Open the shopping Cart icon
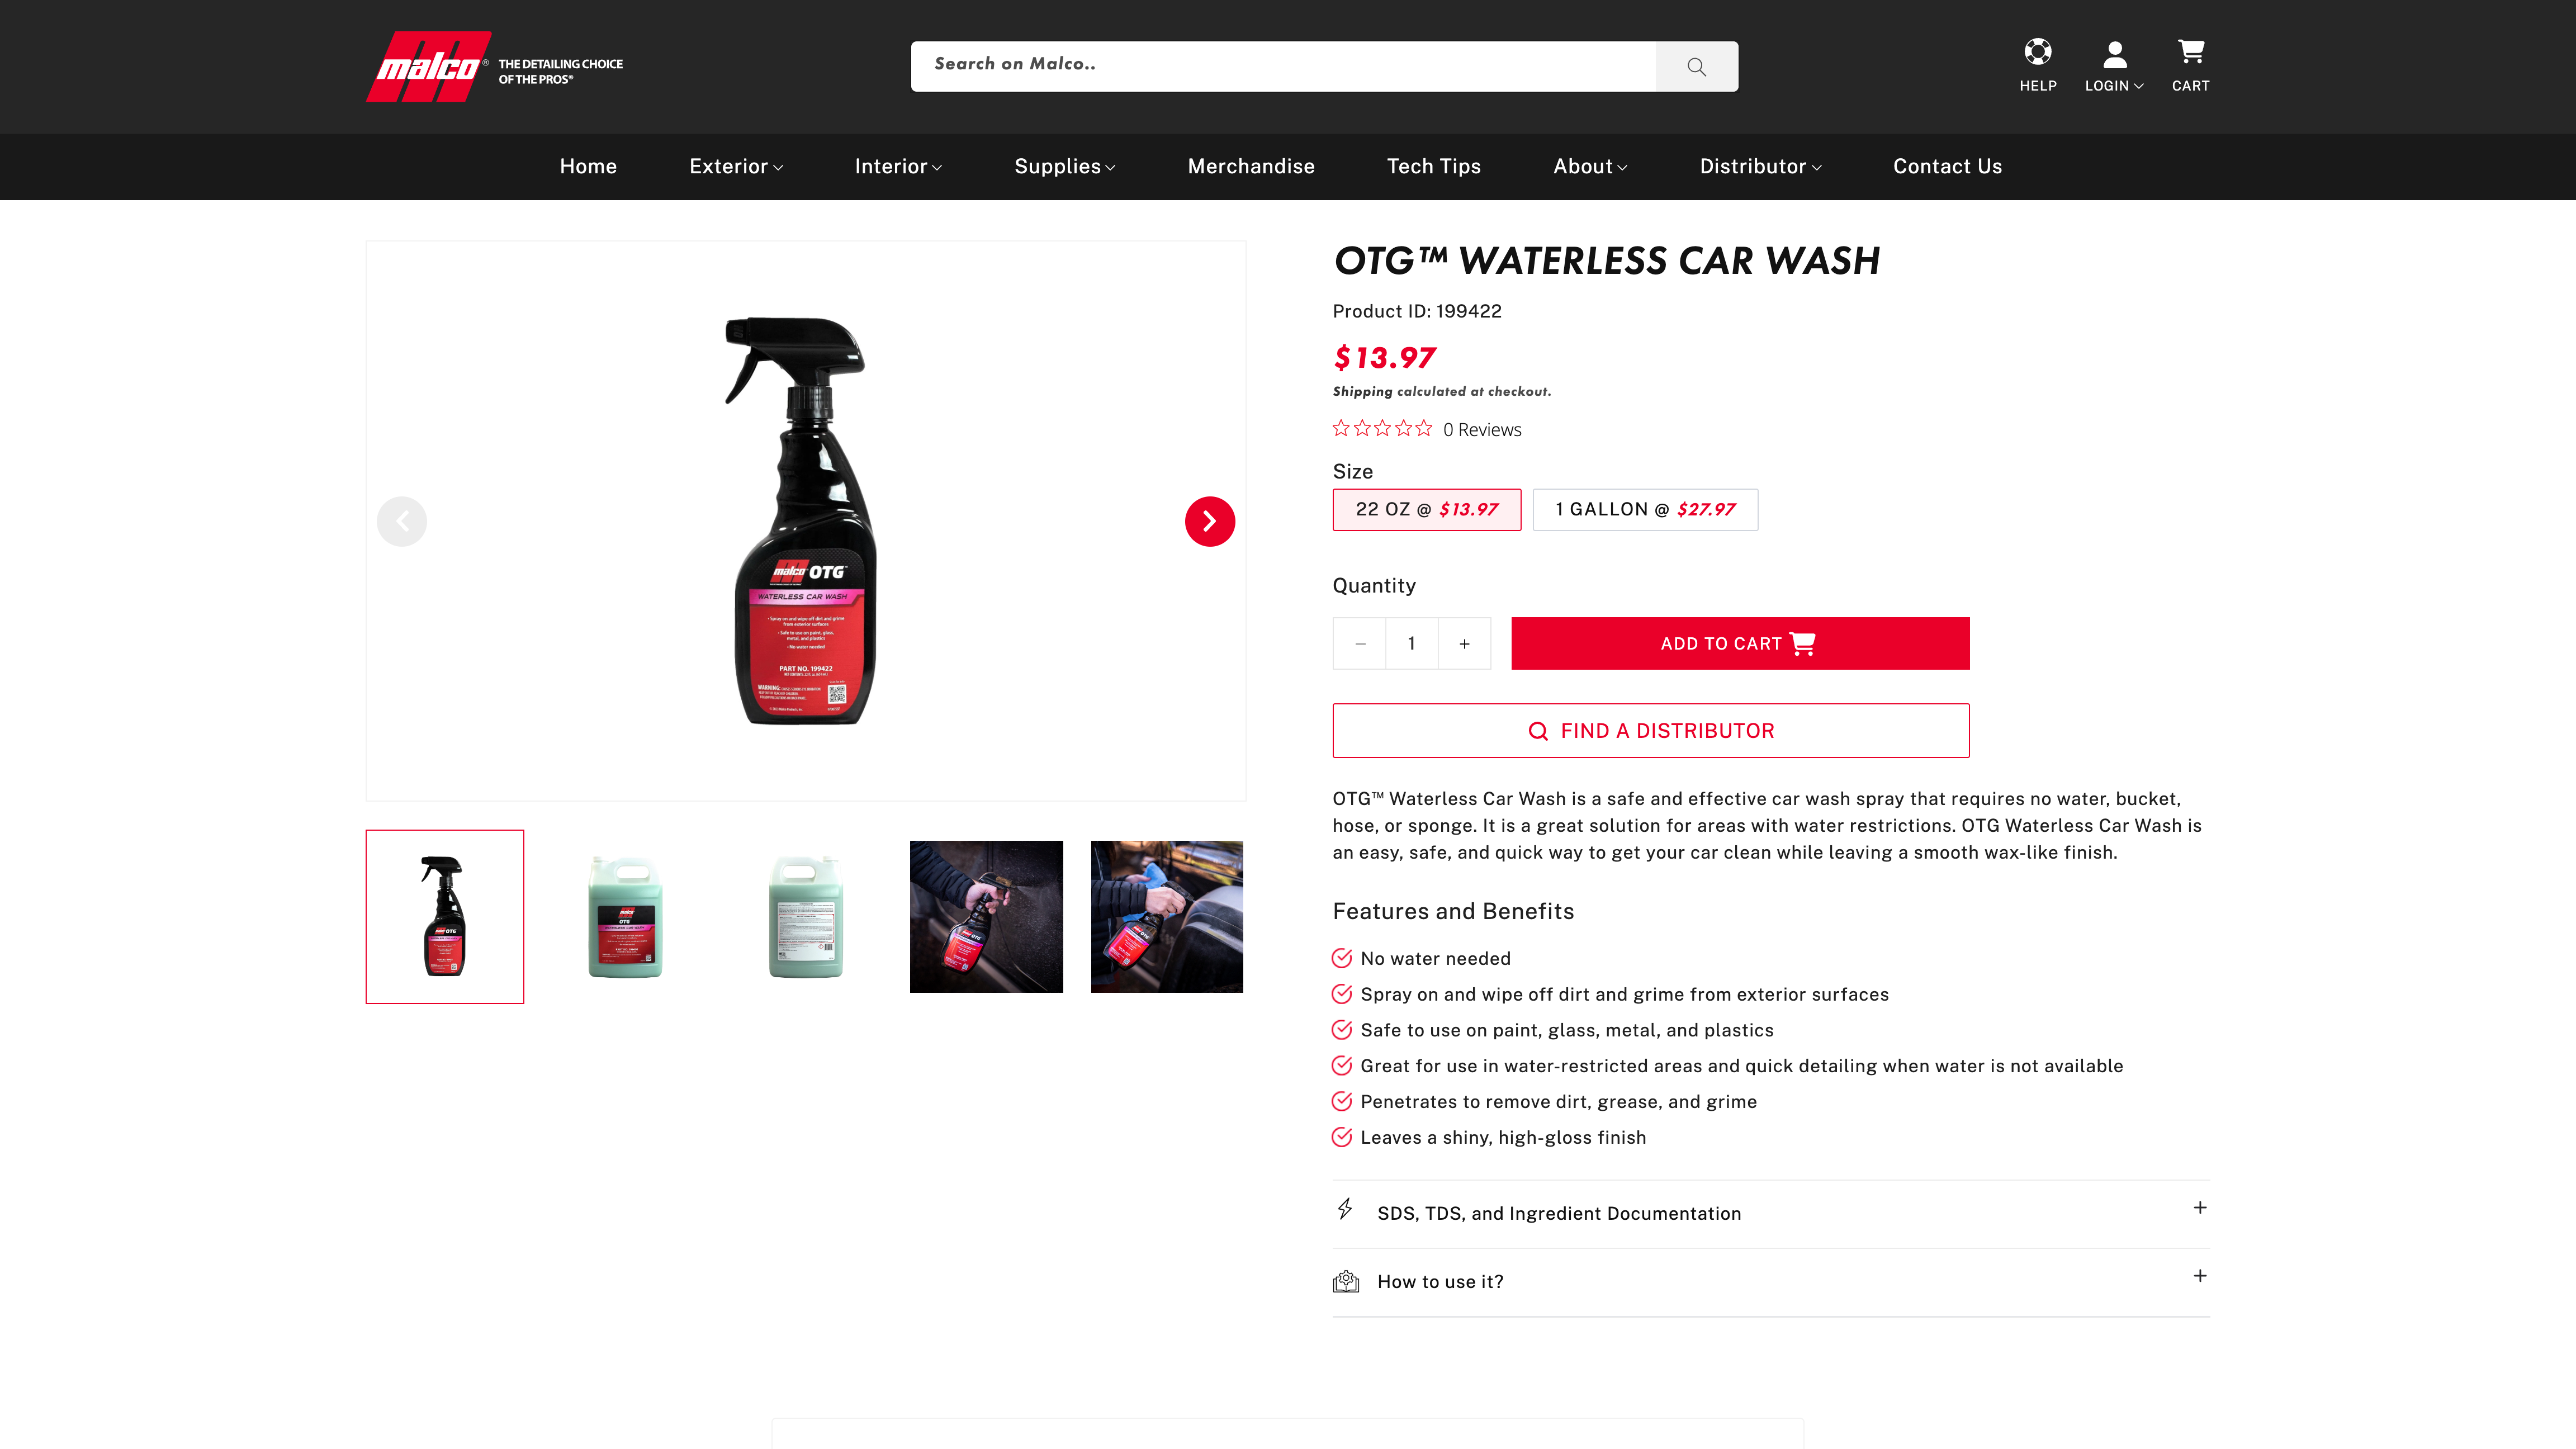This screenshot has width=2576, height=1449. pos(2190,51)
